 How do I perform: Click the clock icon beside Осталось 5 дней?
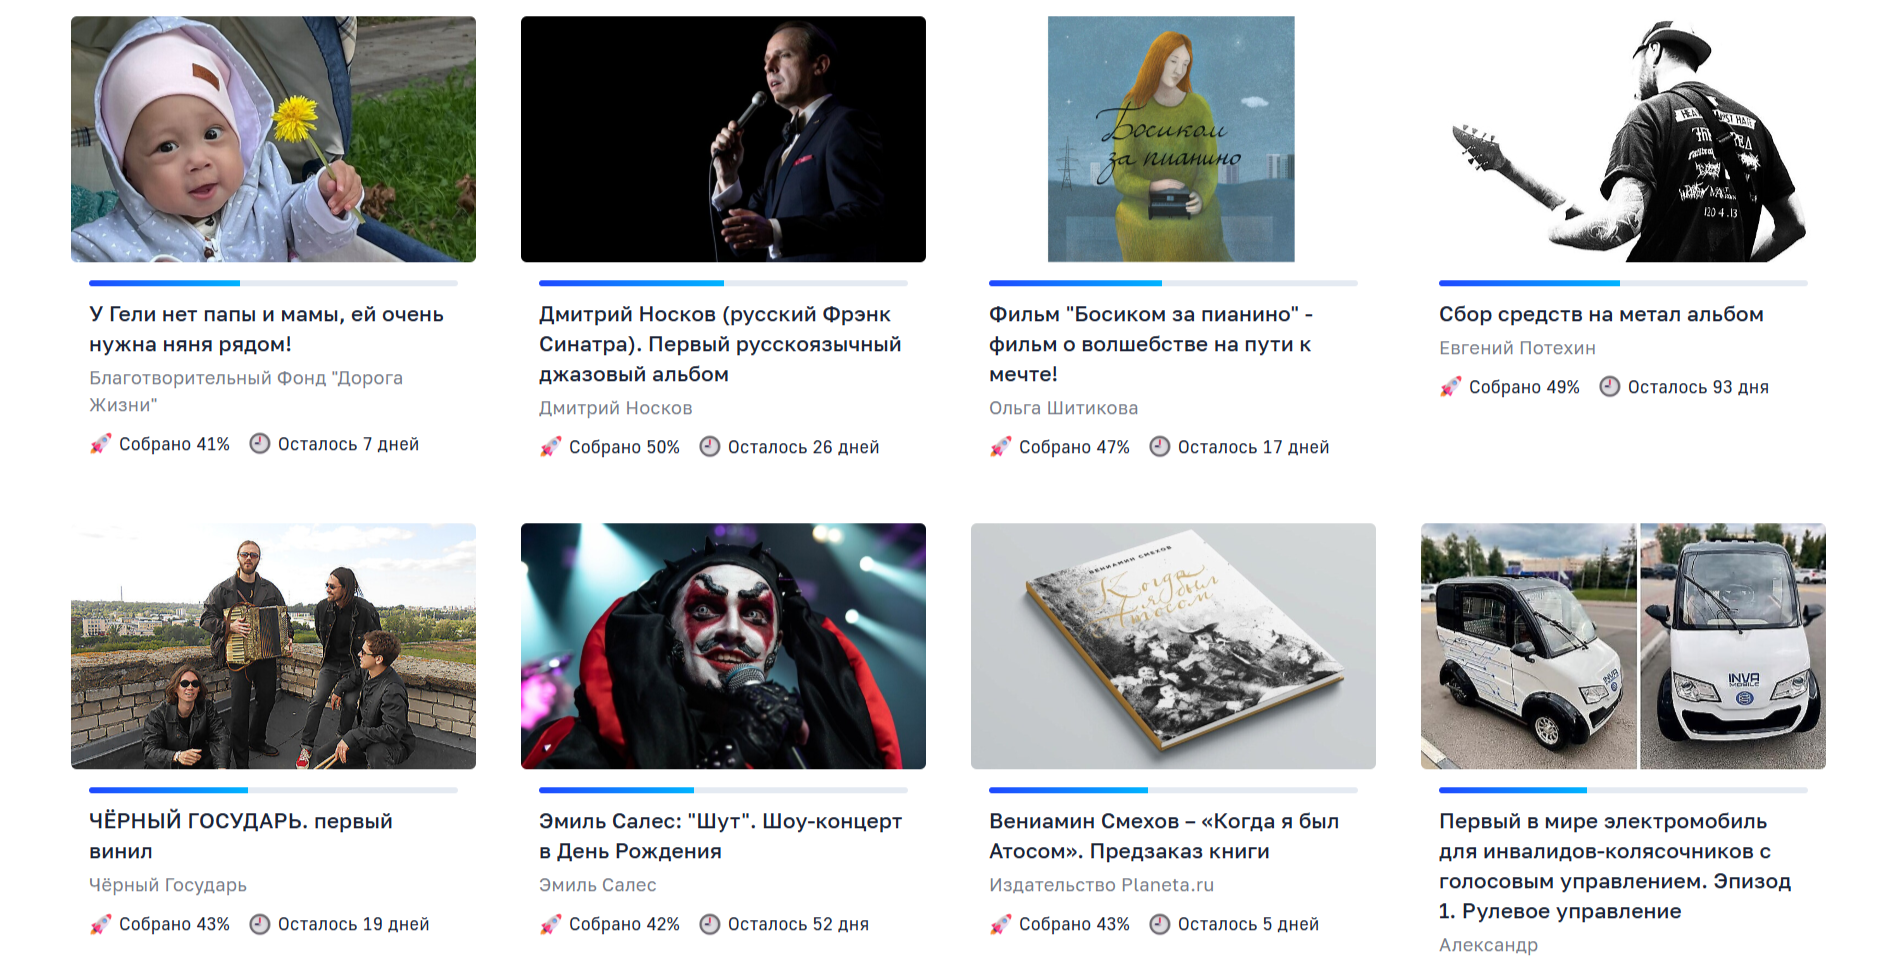[1160, 924]
